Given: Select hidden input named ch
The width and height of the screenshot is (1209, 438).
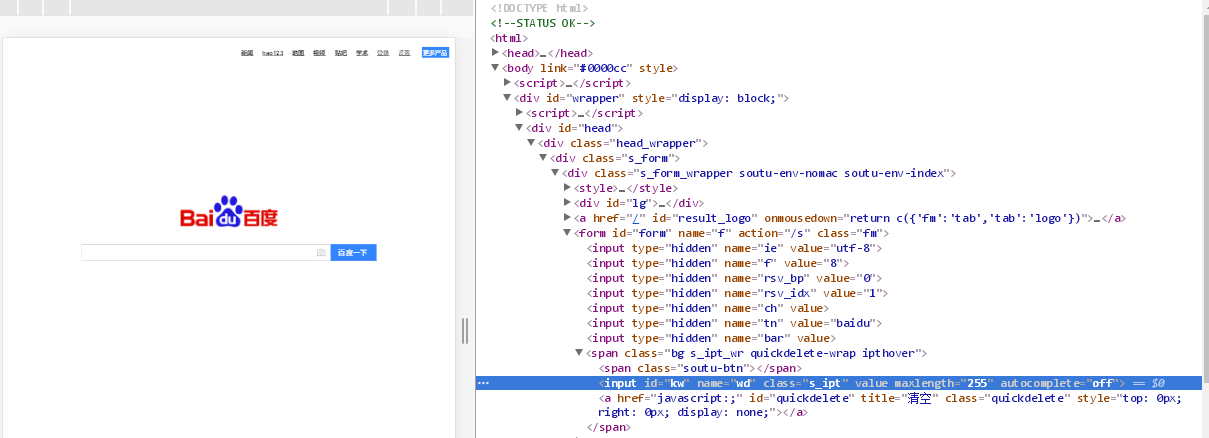Looking at the screenshot, I should (x=707, y=308).
